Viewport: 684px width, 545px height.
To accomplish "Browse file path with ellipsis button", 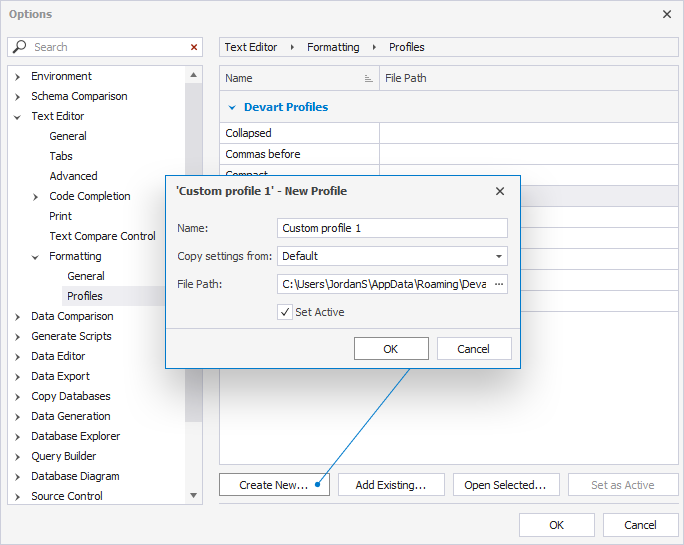I will [499, 284].
